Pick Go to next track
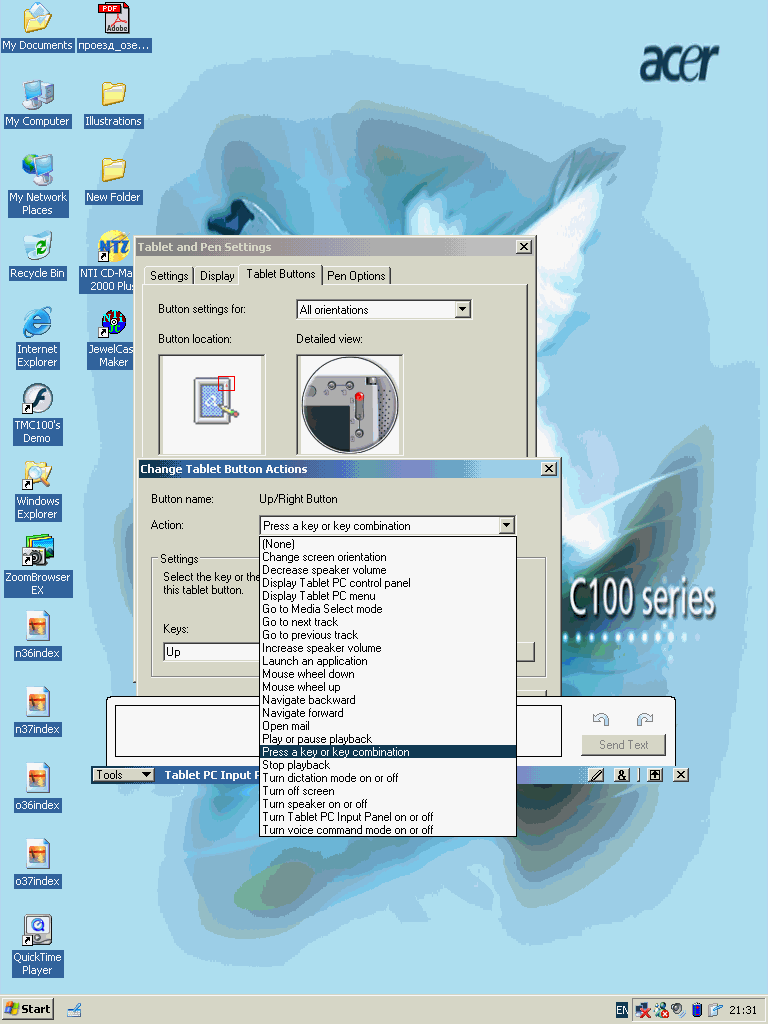 click(x=387, y=622)
